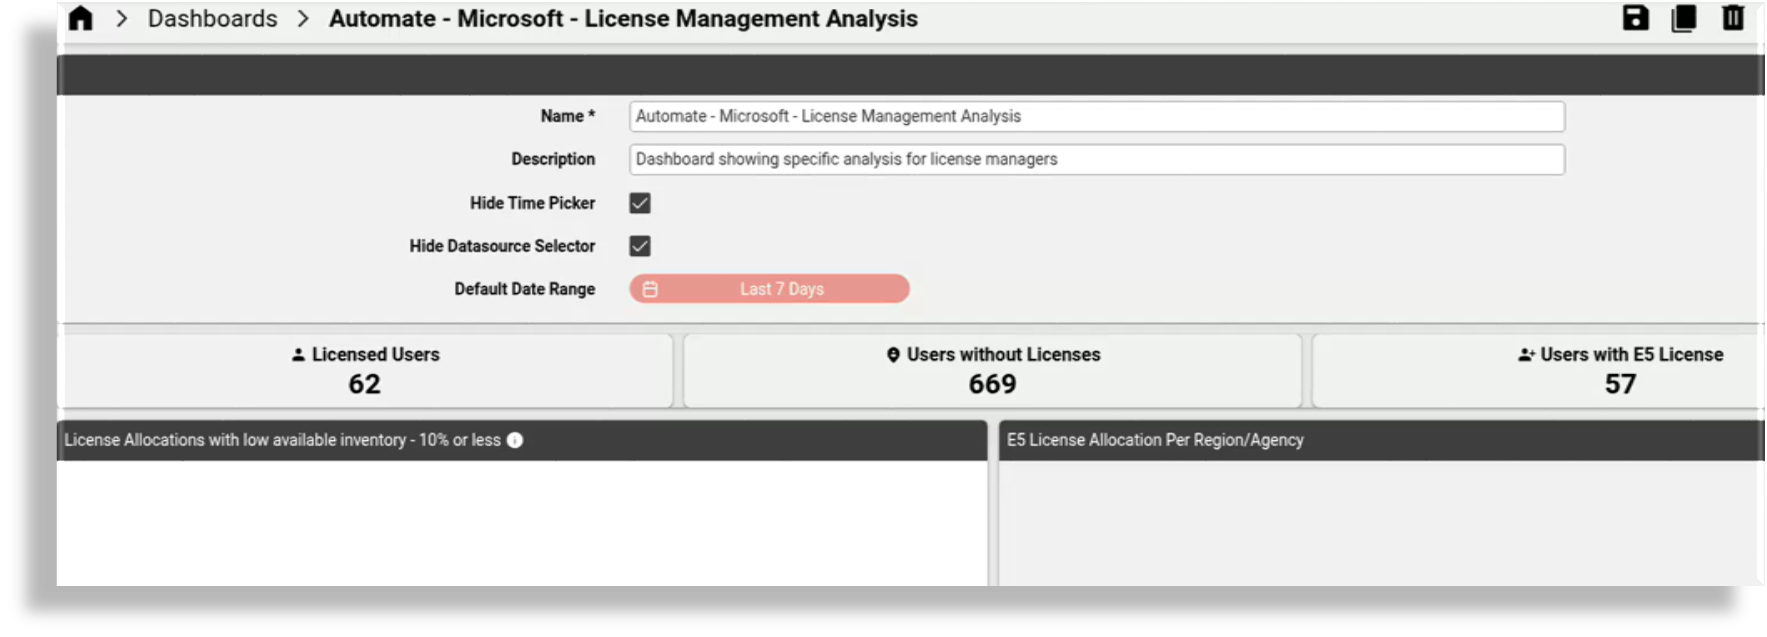Click the Licensed Users person icon
1767x637 pixels.
[x=298, y=354]
